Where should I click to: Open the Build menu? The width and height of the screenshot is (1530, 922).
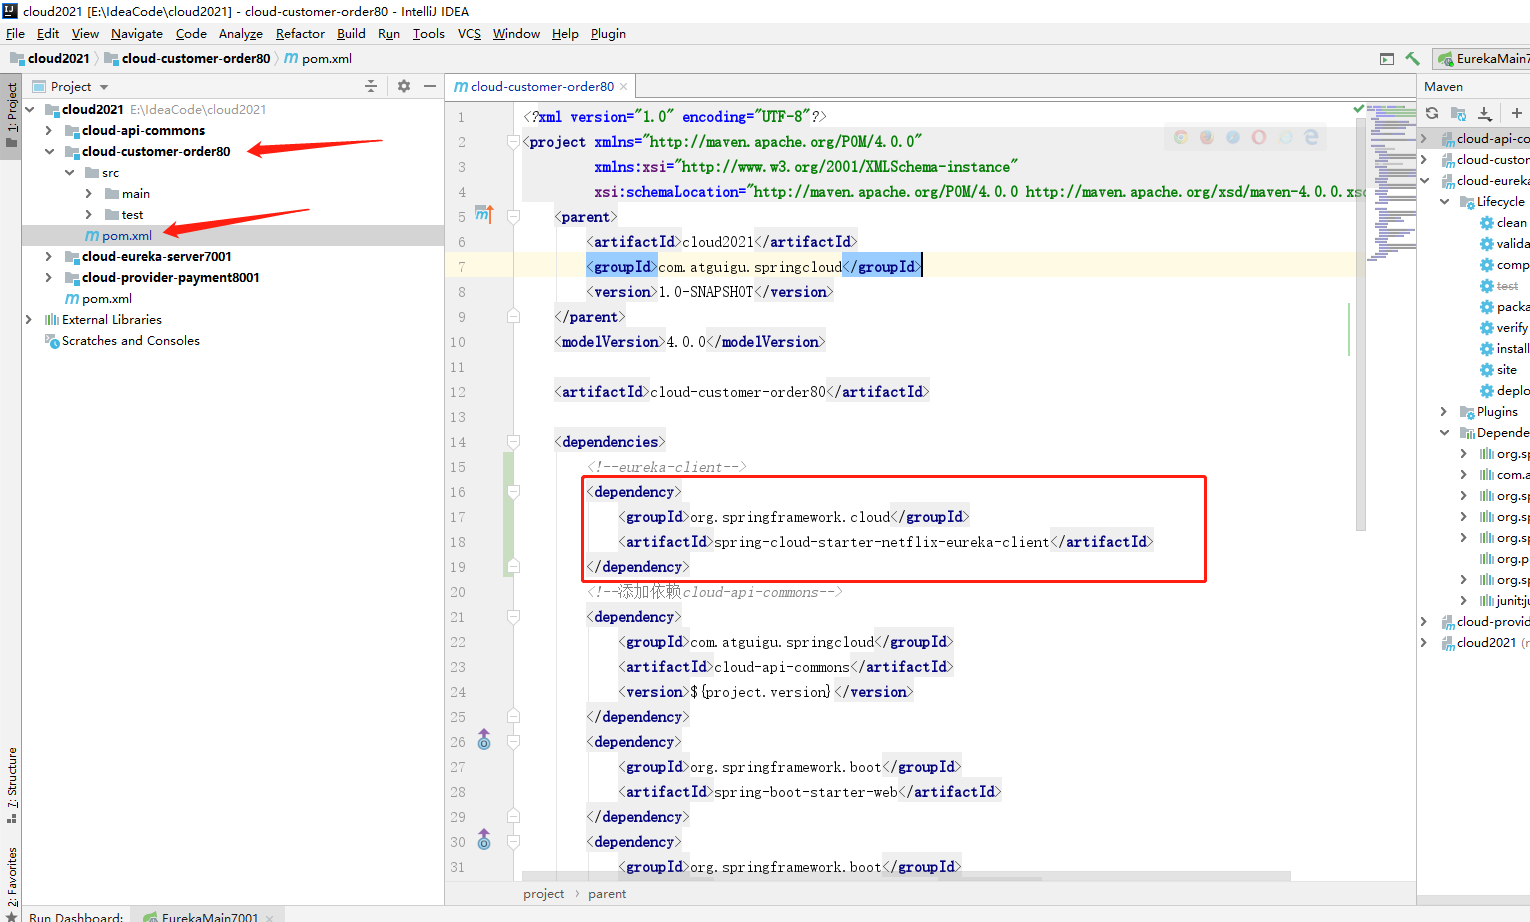pos(351,34)
